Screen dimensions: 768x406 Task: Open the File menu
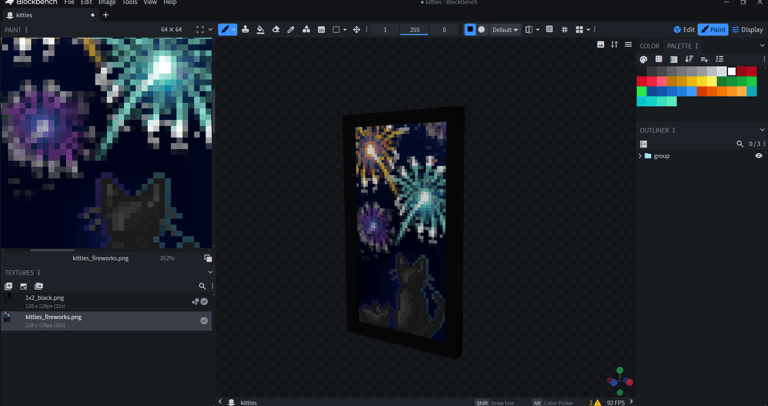pyautogui.click(x=70, y=2)
